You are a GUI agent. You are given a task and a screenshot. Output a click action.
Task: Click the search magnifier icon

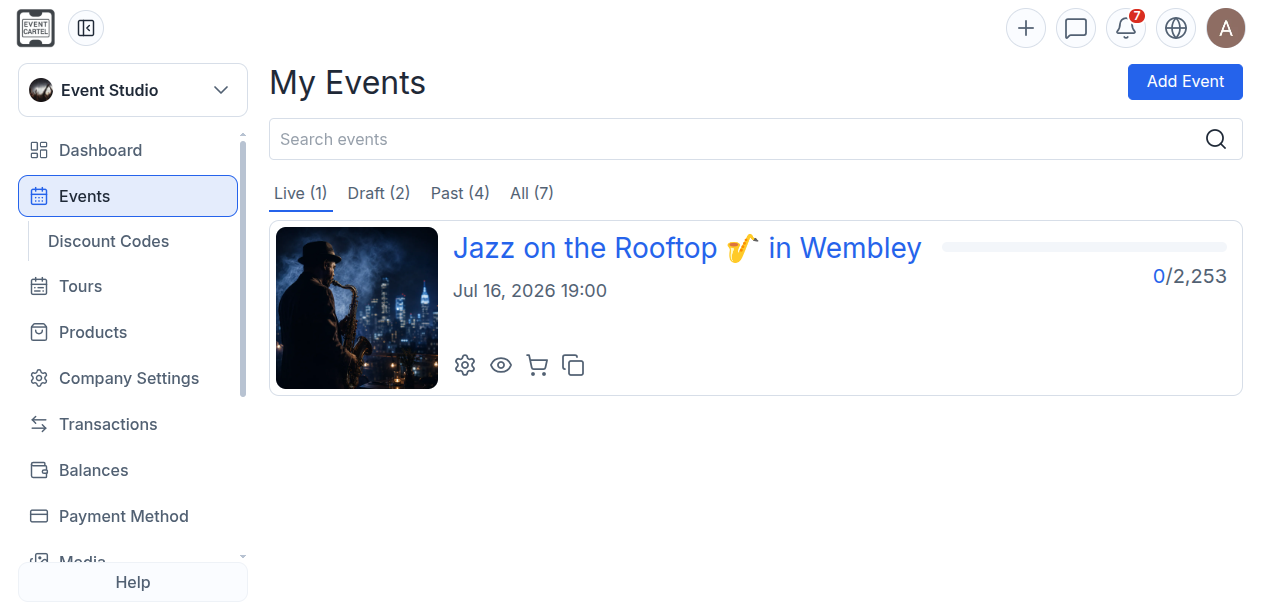1216,139
